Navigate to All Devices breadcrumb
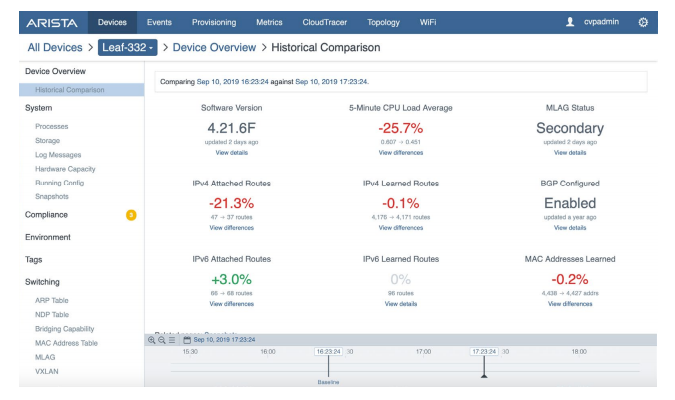Viewport: 675px width, 400px height. click(55, 47)
